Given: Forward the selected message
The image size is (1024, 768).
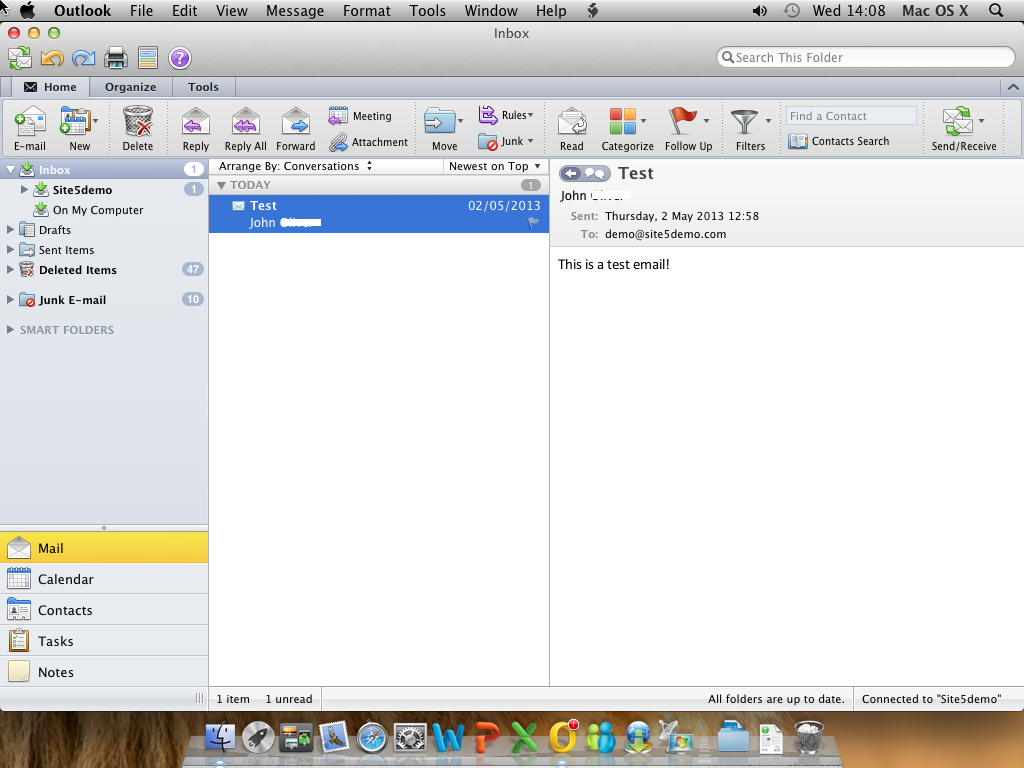Looking at the screenshot, I should pos(296,129).
